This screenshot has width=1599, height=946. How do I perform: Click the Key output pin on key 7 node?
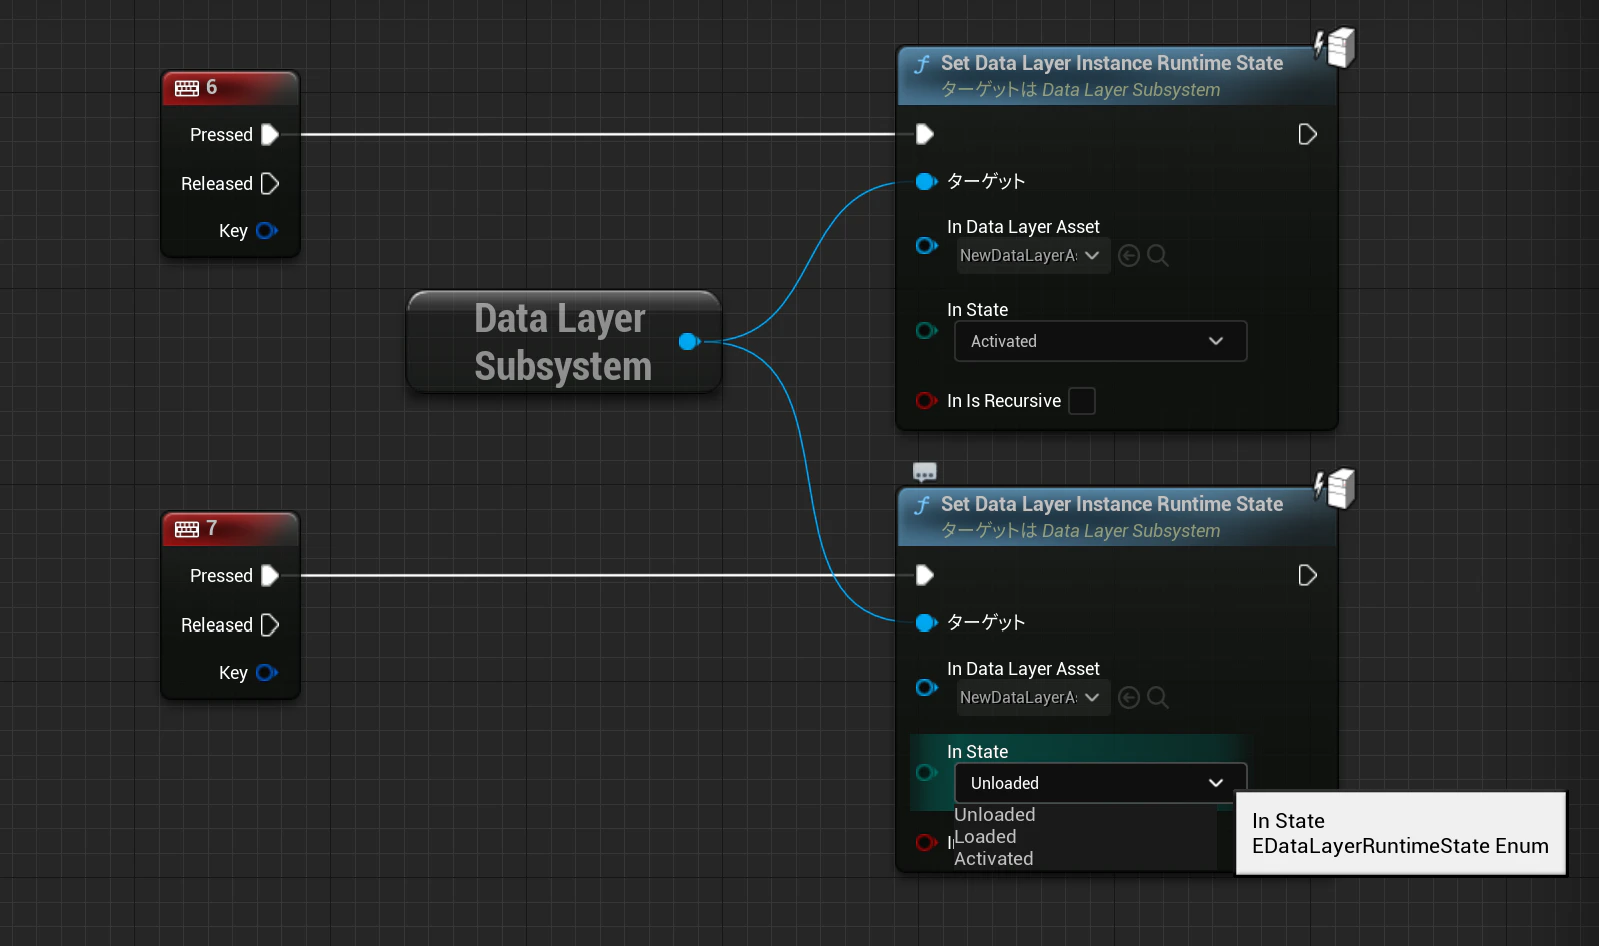click(266, 673)
